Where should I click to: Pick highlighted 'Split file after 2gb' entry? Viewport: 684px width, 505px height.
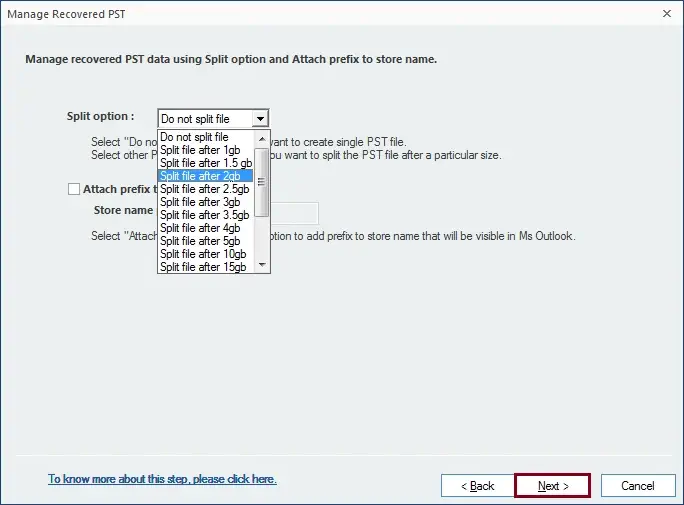point(206,176)
